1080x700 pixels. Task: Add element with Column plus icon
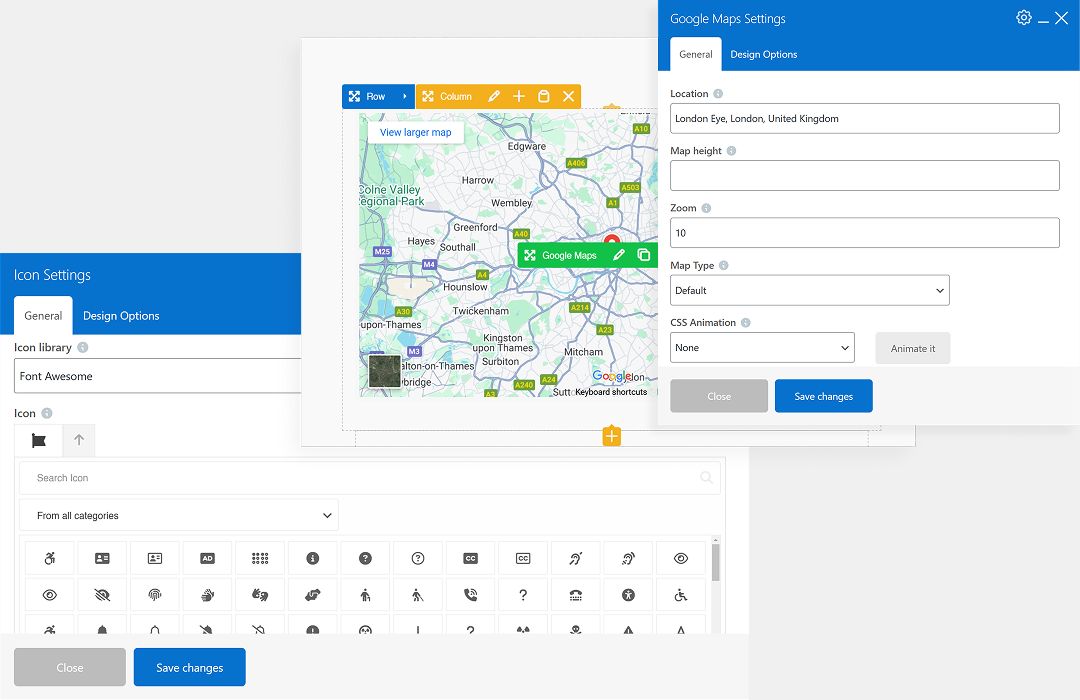tap(519, 96)
